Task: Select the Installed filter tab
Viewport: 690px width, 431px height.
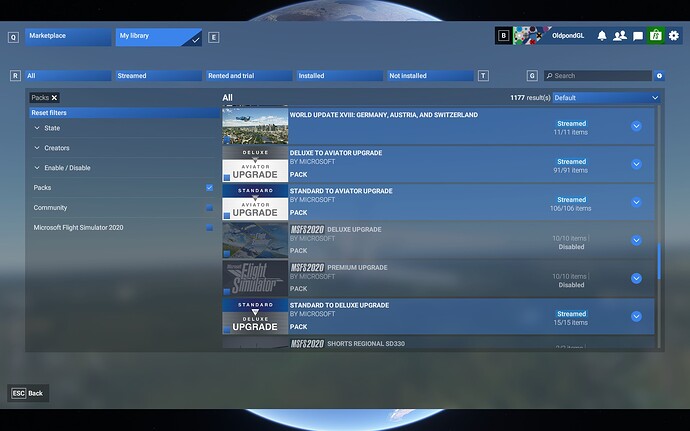Action: pos(340,76)
